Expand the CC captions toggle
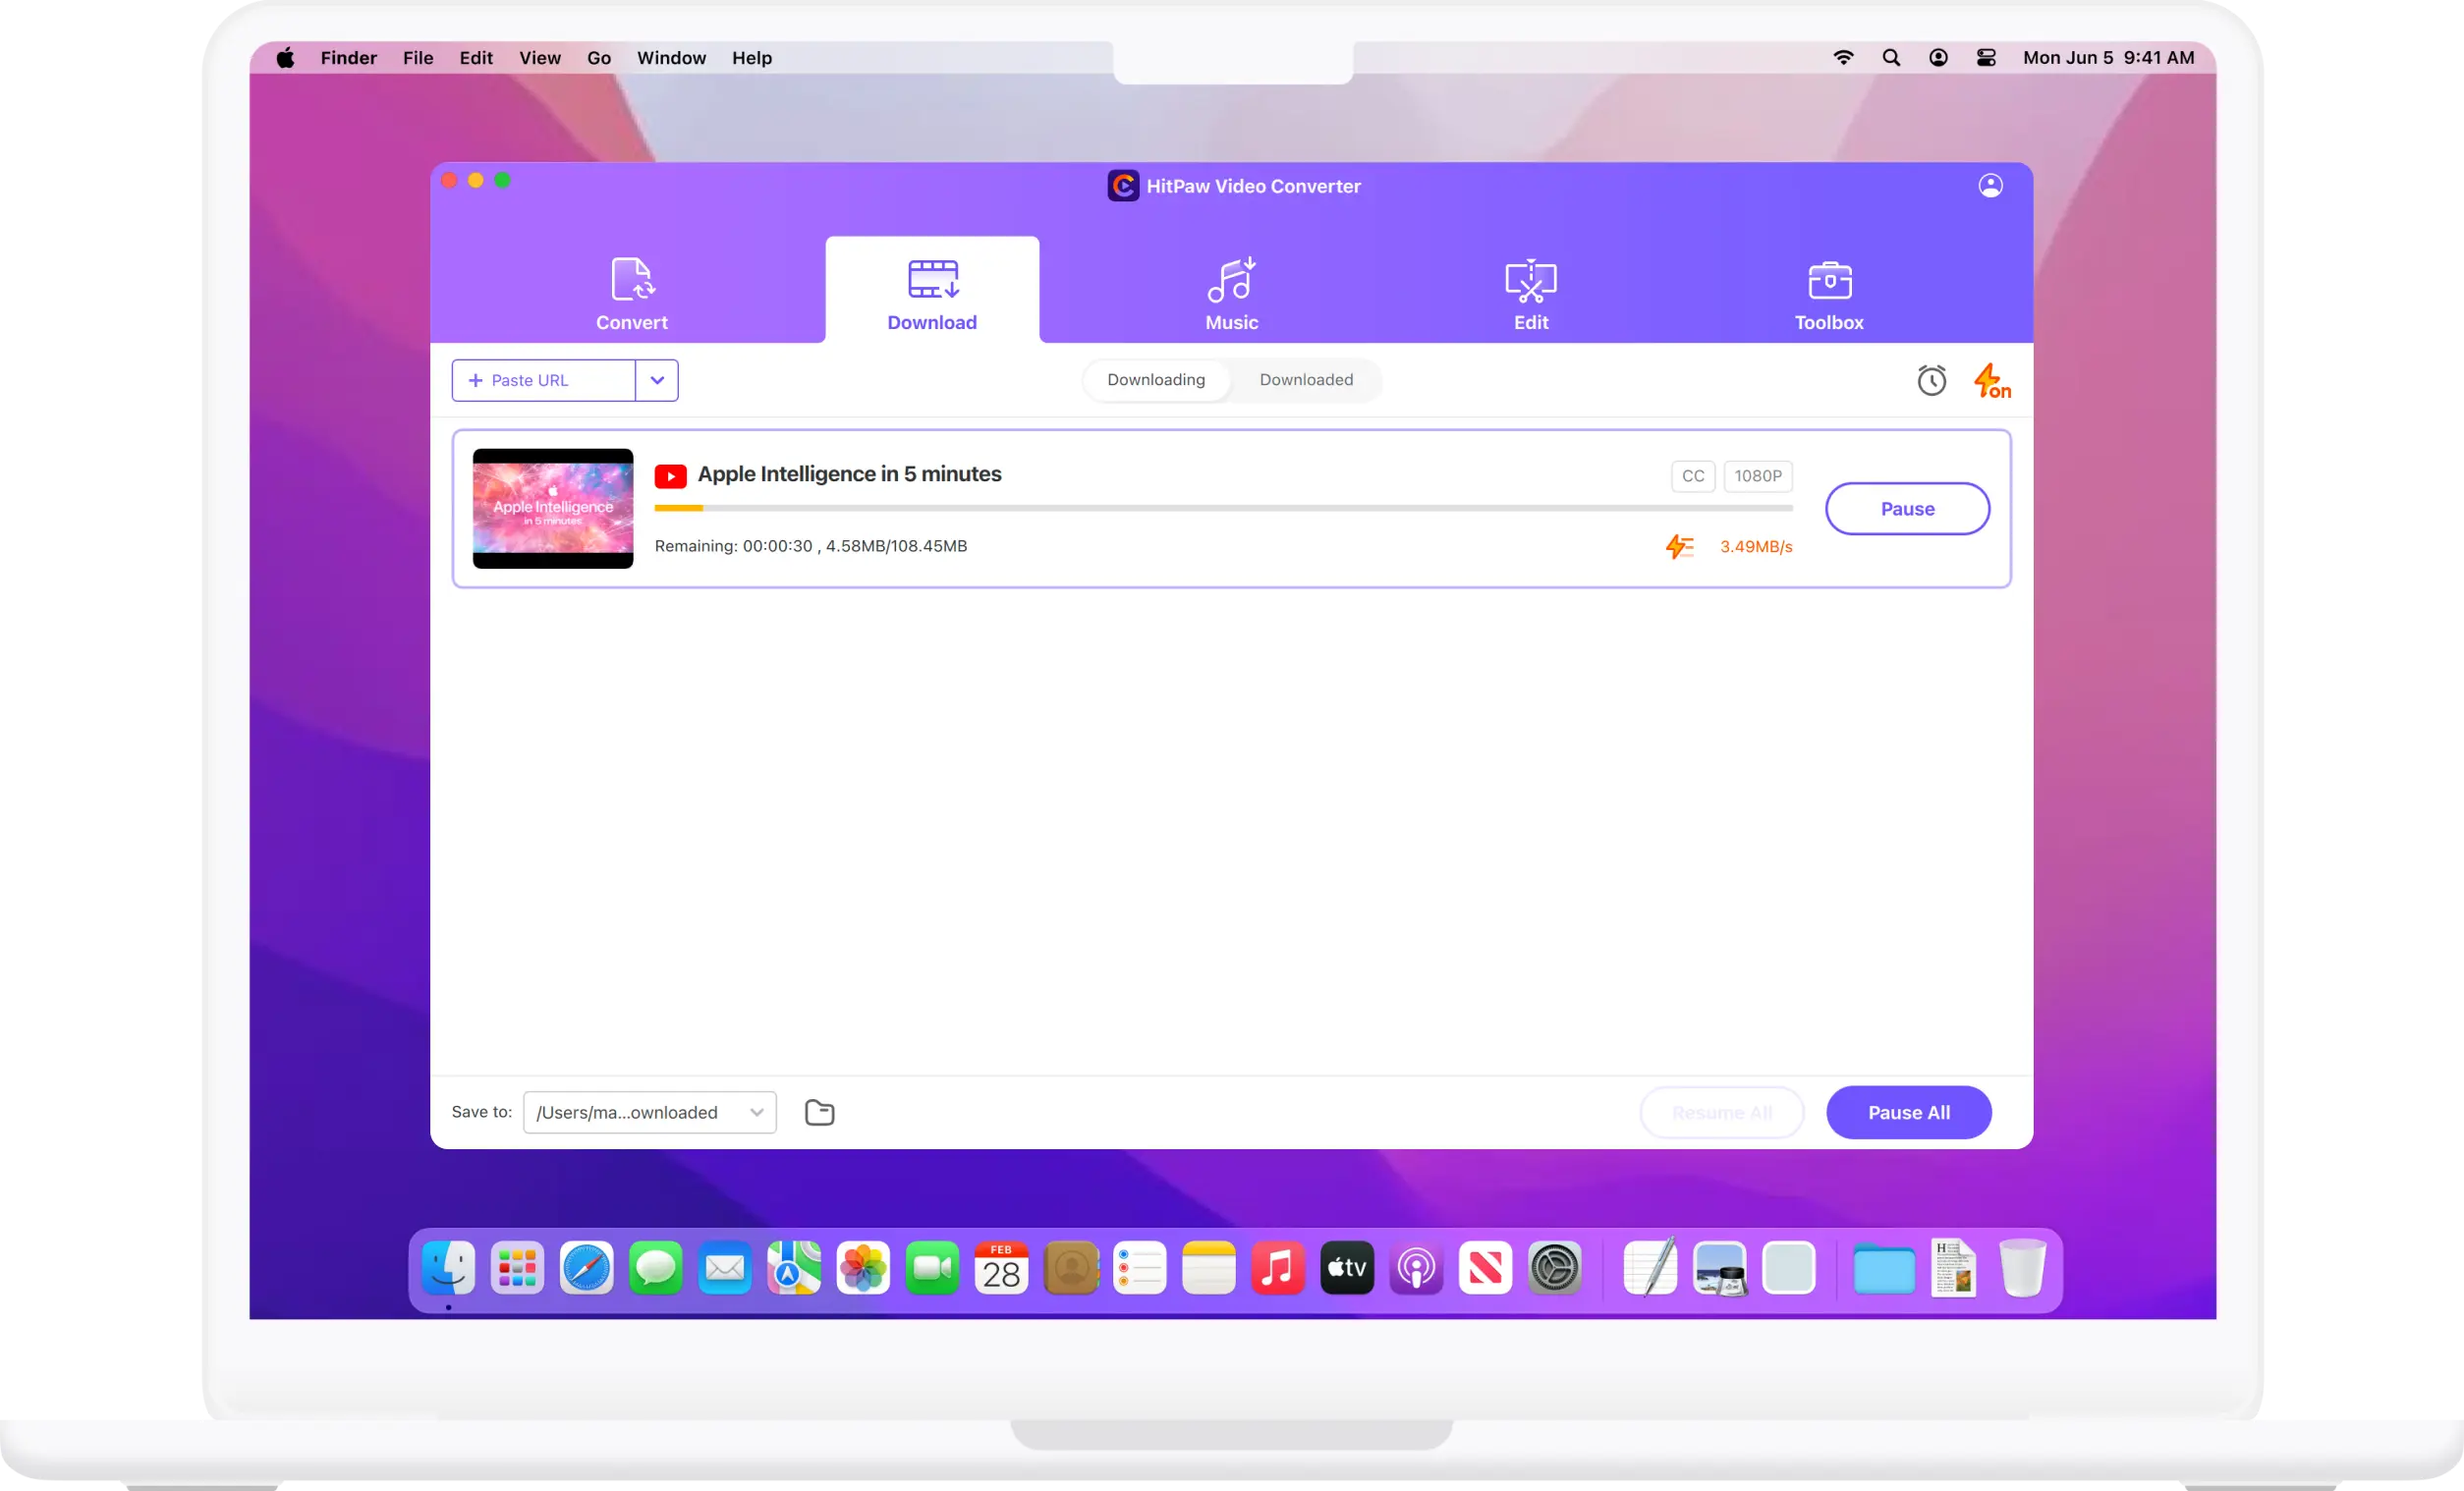 pos(1693,475)
